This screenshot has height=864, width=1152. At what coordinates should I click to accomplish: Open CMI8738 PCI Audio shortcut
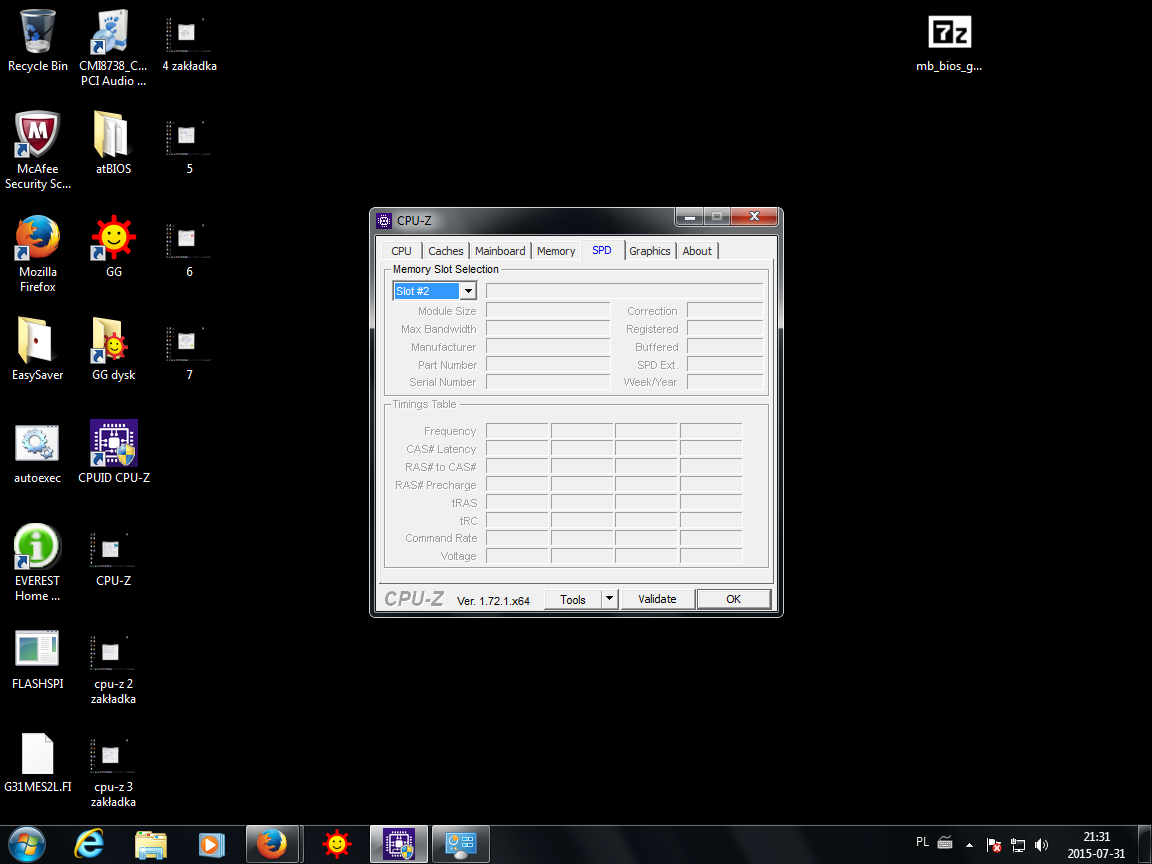click(x=113, y=48)
